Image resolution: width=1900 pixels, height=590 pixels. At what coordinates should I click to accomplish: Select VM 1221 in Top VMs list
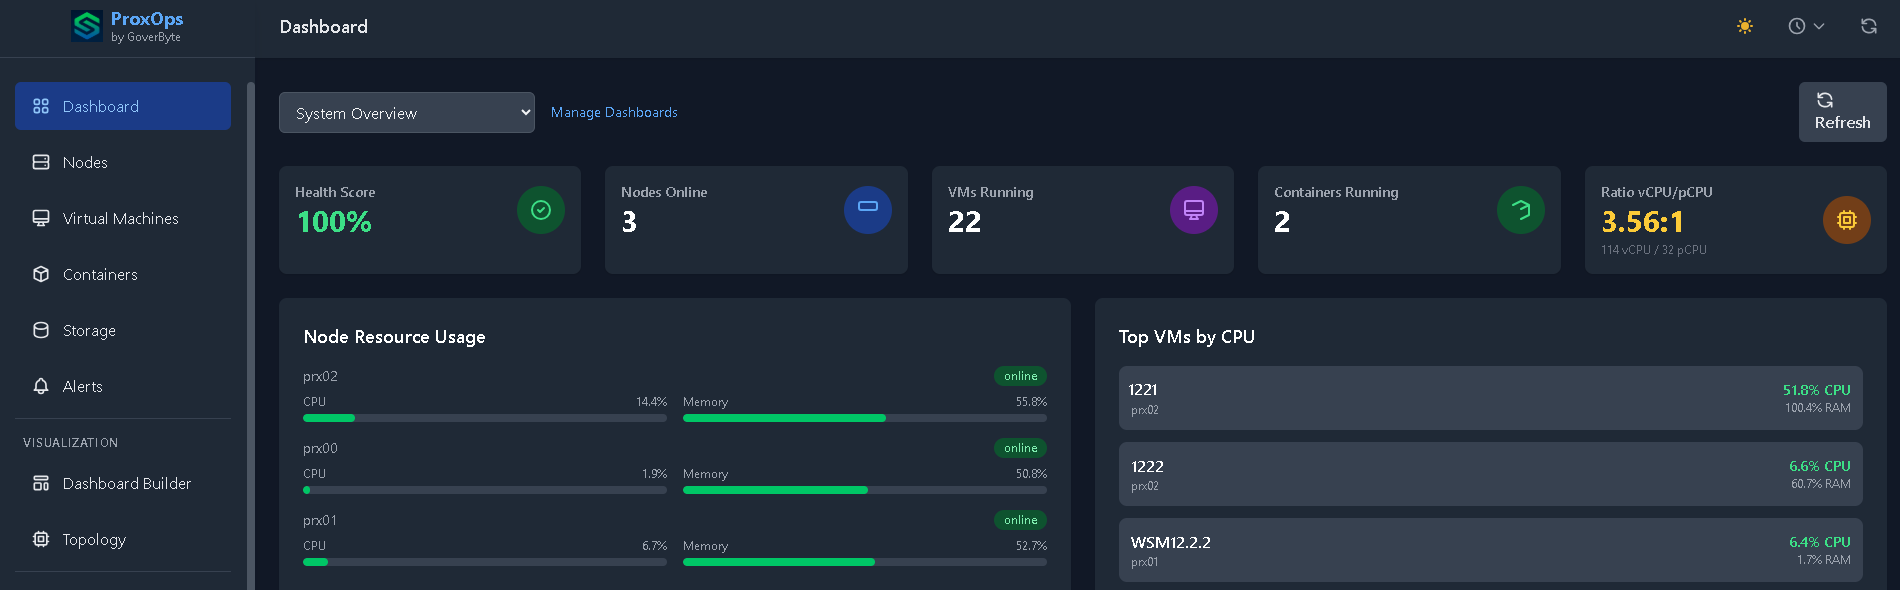point(1490,398)
